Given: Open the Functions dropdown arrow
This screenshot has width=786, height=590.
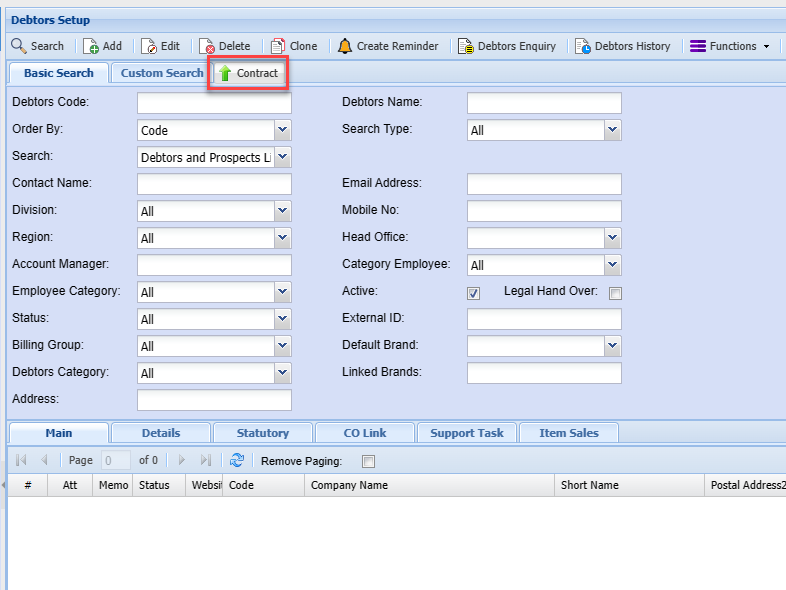Looking at the screenshot, I should click(x=766, y=47).
